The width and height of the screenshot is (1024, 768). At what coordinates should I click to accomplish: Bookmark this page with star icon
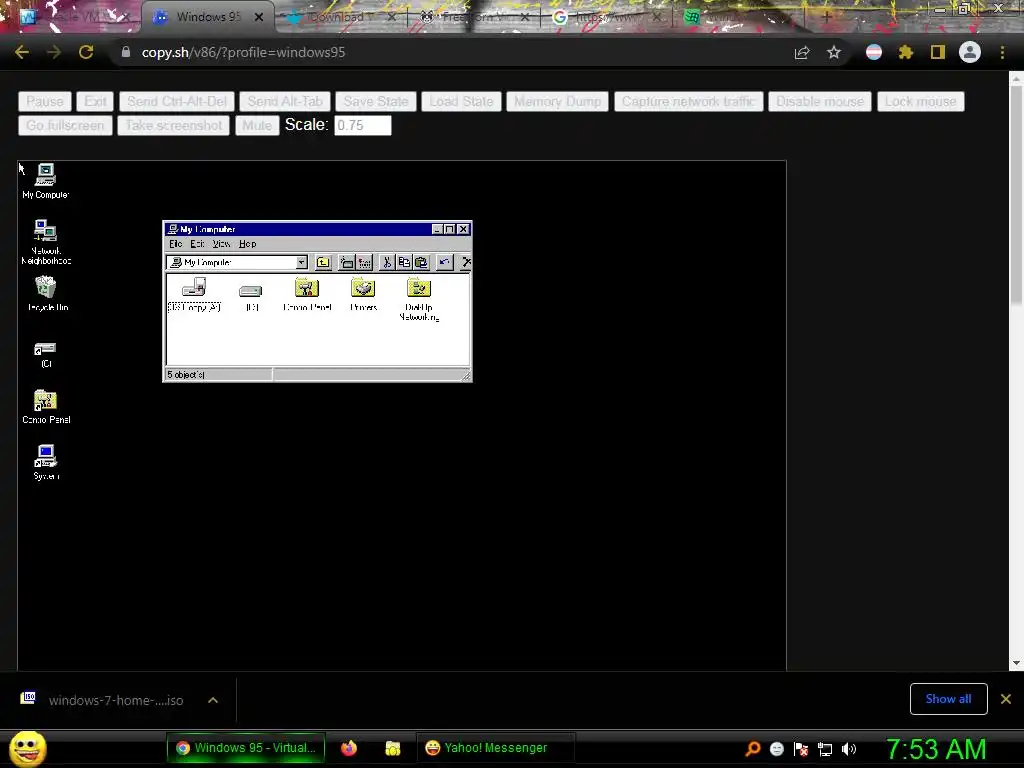point(834,52)
